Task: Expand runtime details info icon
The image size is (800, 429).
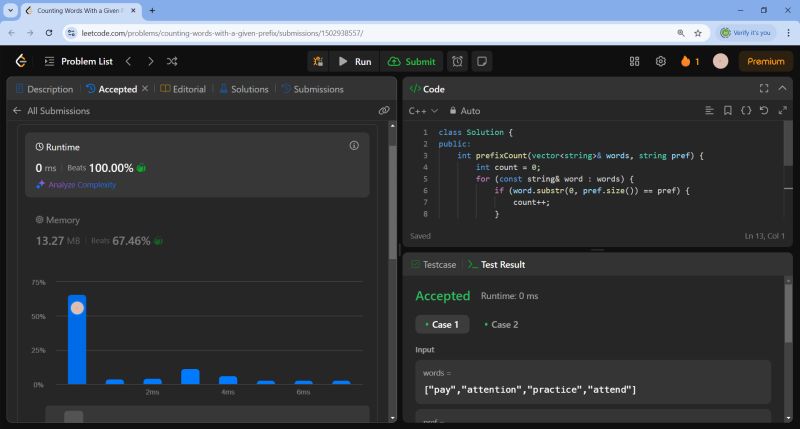Action: [354, 146]
